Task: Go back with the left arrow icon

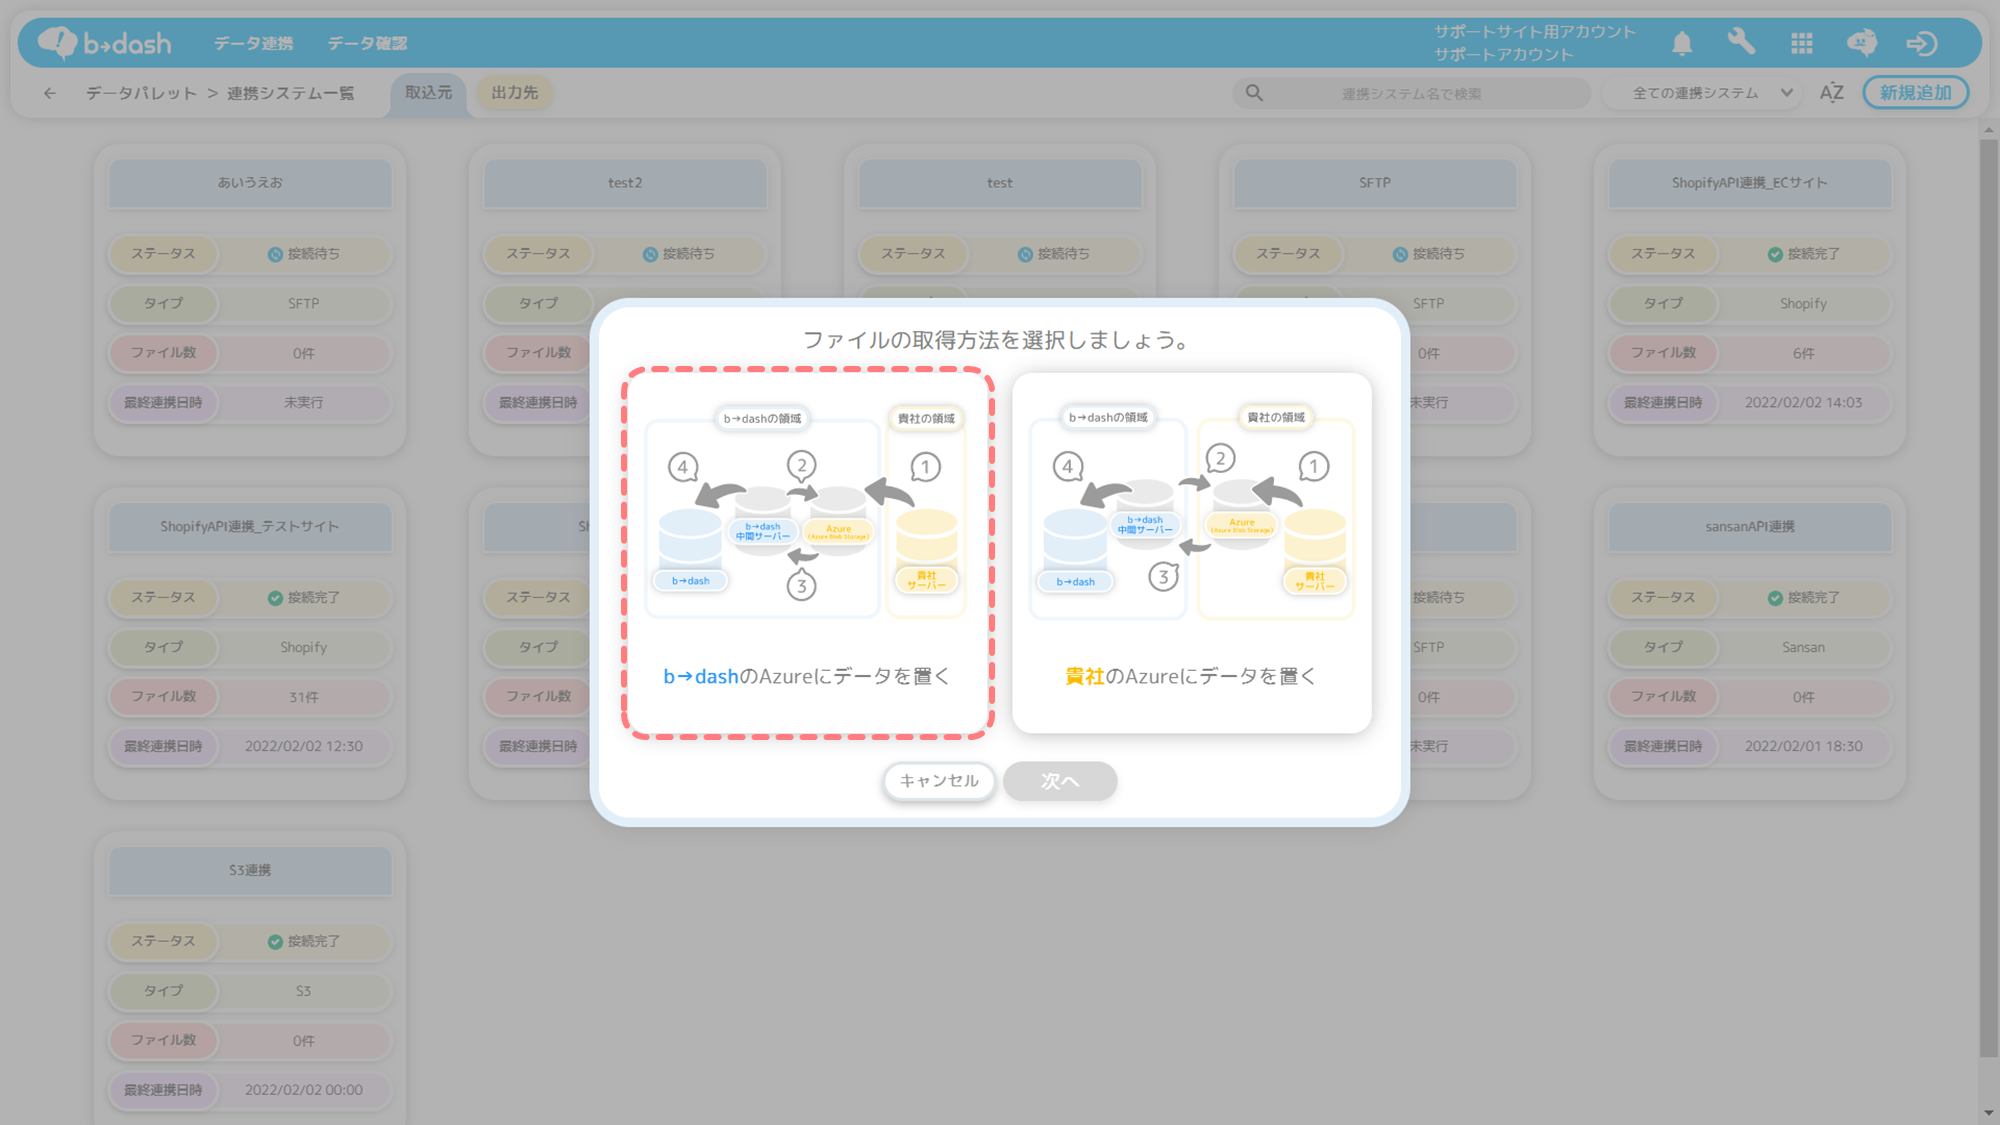Action: point(50,93)
